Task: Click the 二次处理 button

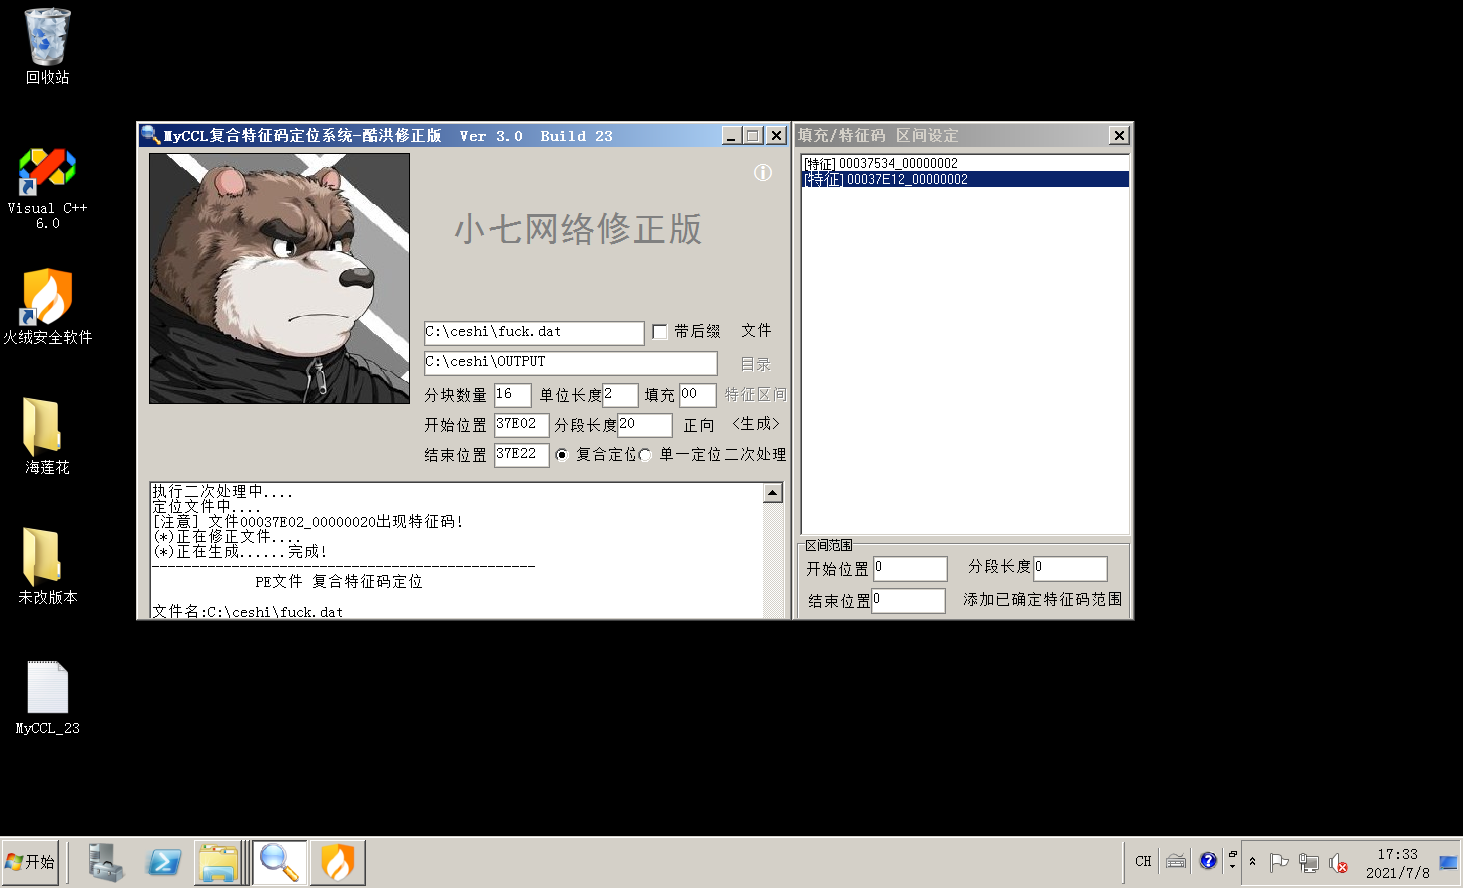Action: click(x=755, y=455)
